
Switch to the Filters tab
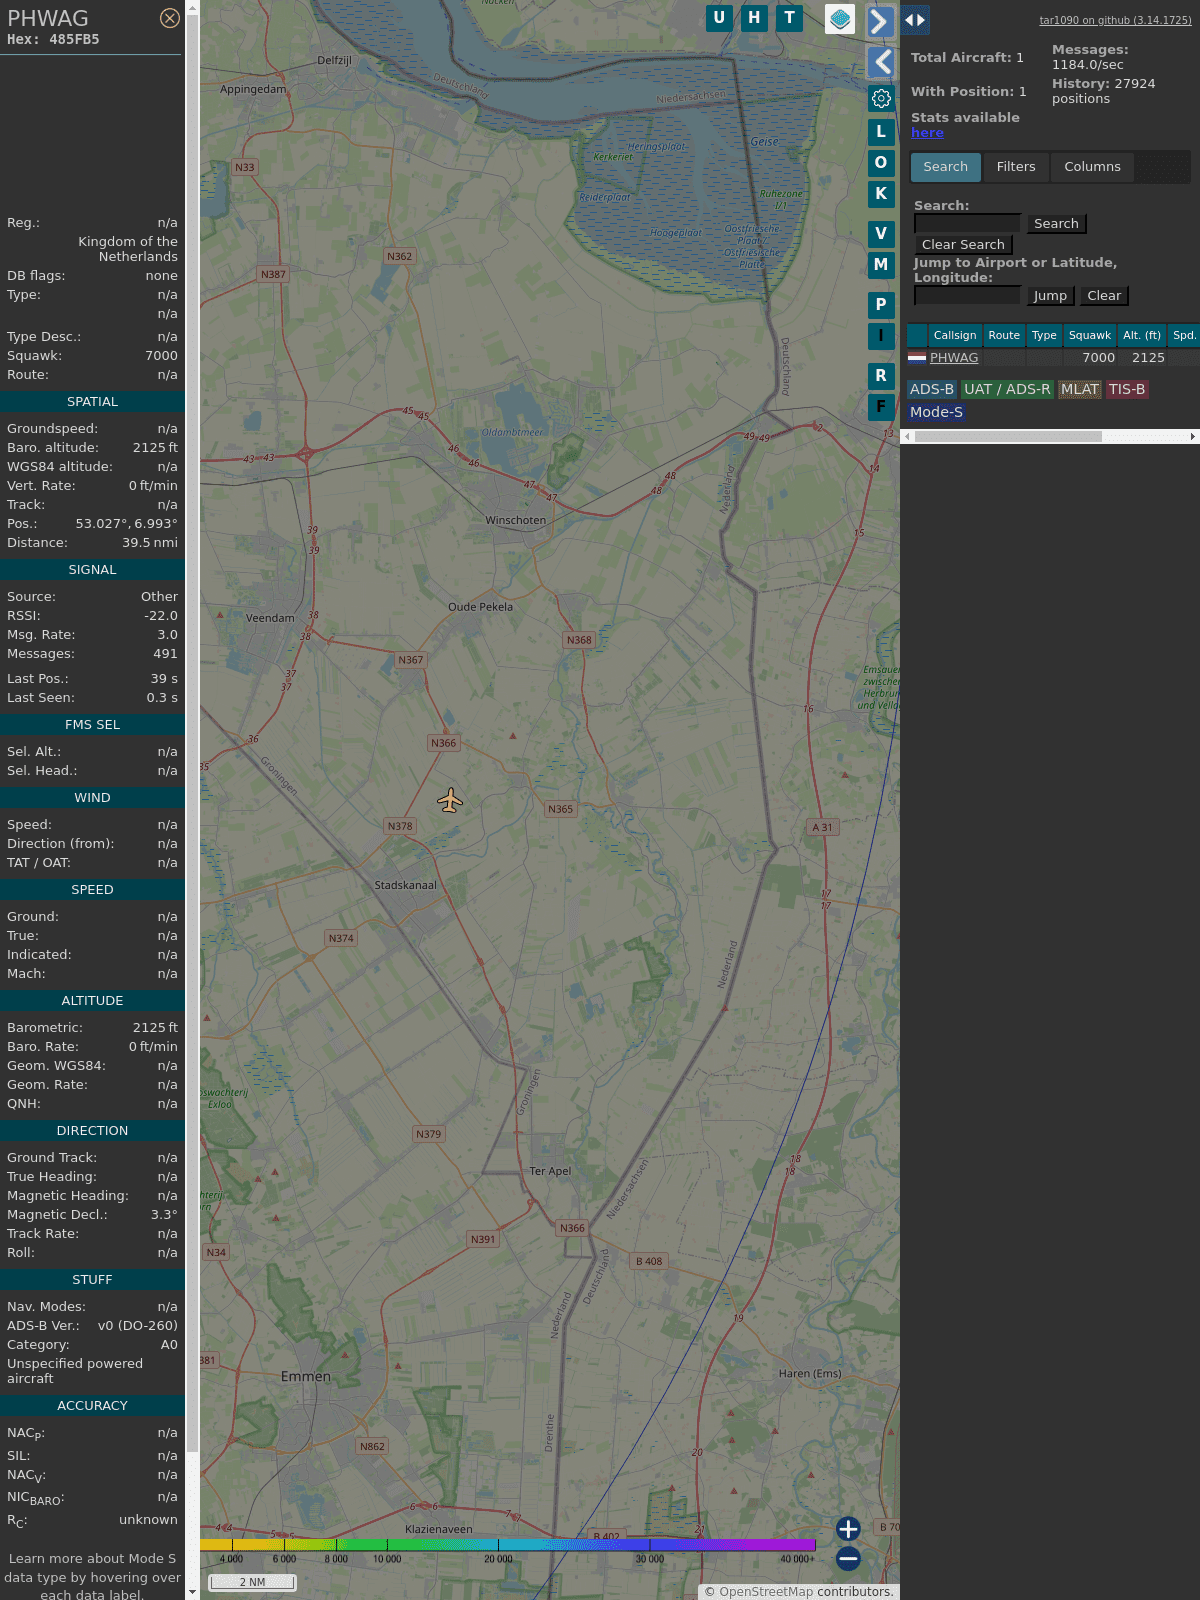pos(1016,167)
